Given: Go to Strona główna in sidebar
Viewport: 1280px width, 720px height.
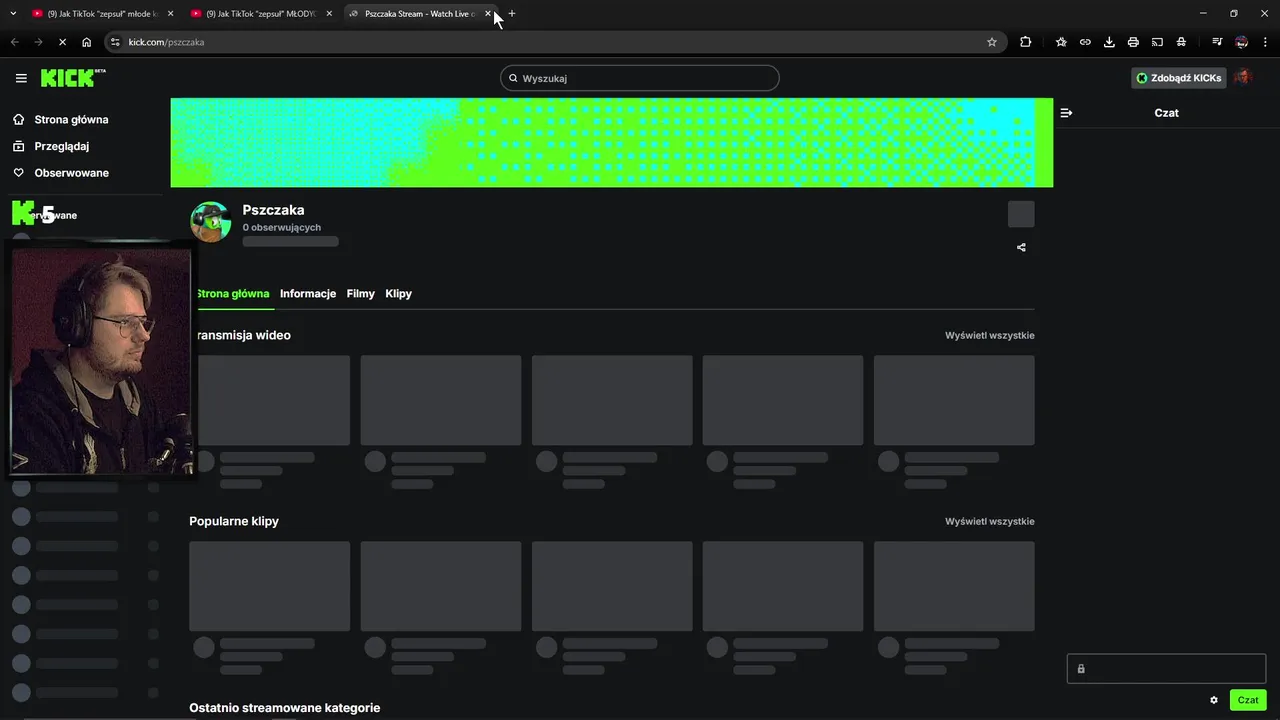Looking at the screenshot, I should tap(71, 119).
